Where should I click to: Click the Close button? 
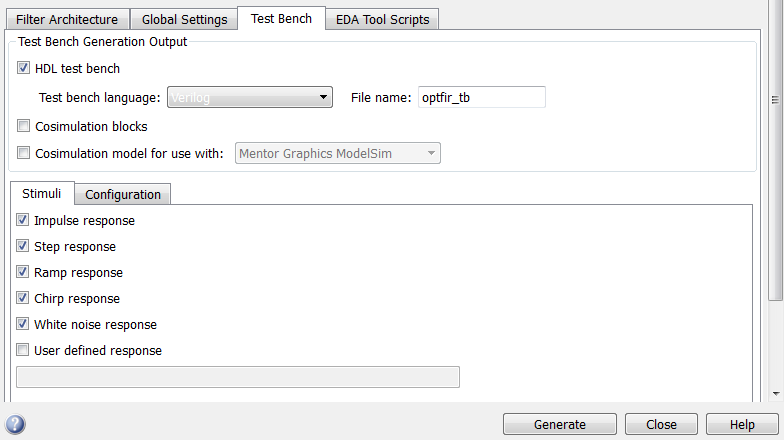click(x=661, y=424)
